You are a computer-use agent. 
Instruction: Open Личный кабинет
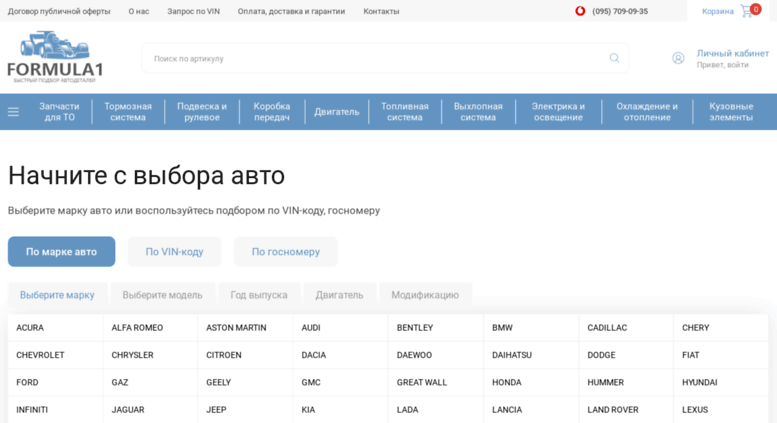point(732,53)
